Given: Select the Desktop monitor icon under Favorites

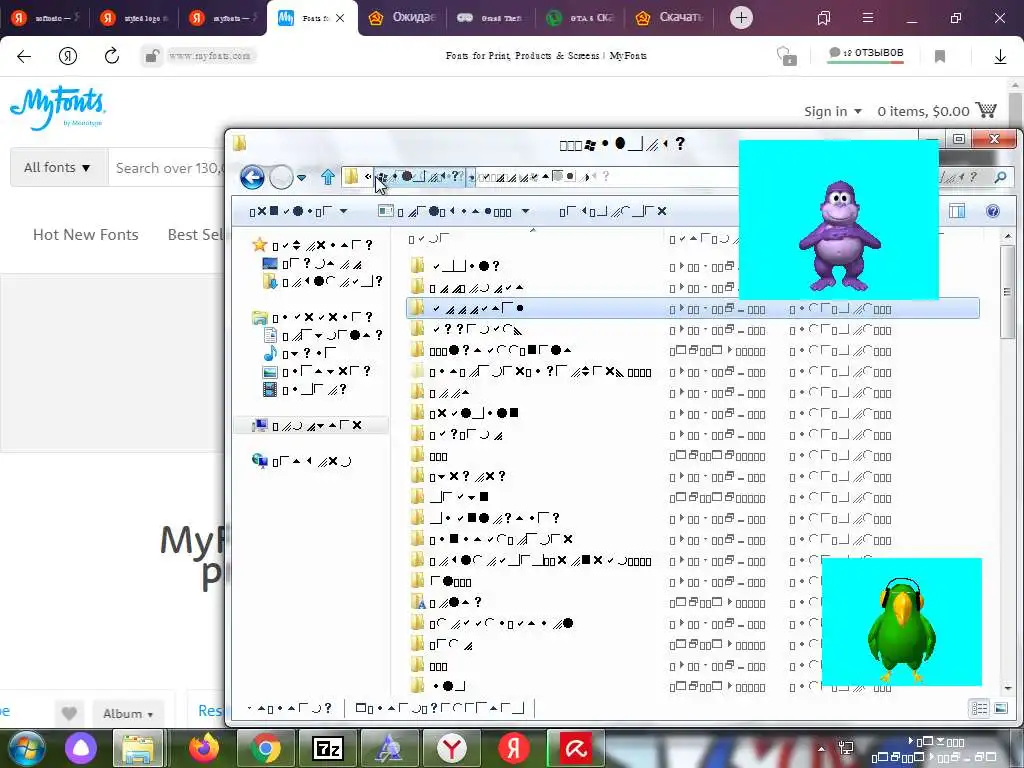Looking at the screenshot, I should click(x=270, y=264).
